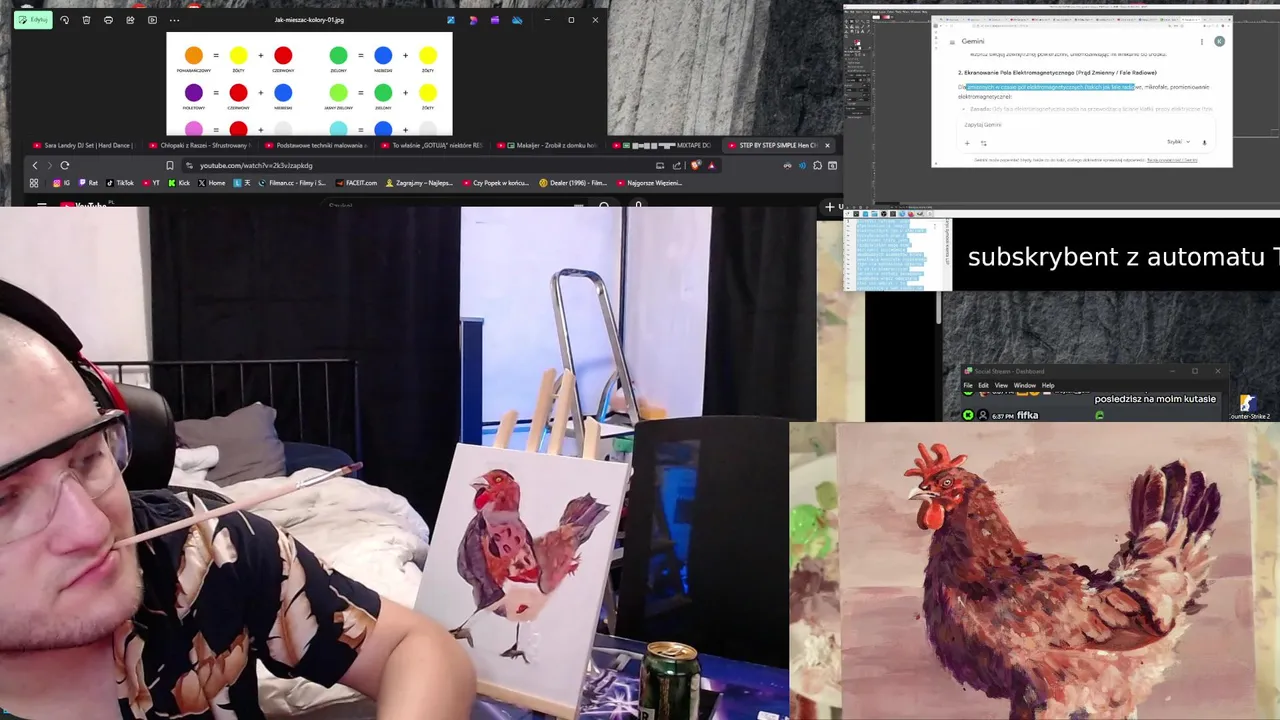Viewport: 1280px width, 720px height.
Task: Open the IG bookmark
Action: tap(63, 183)
